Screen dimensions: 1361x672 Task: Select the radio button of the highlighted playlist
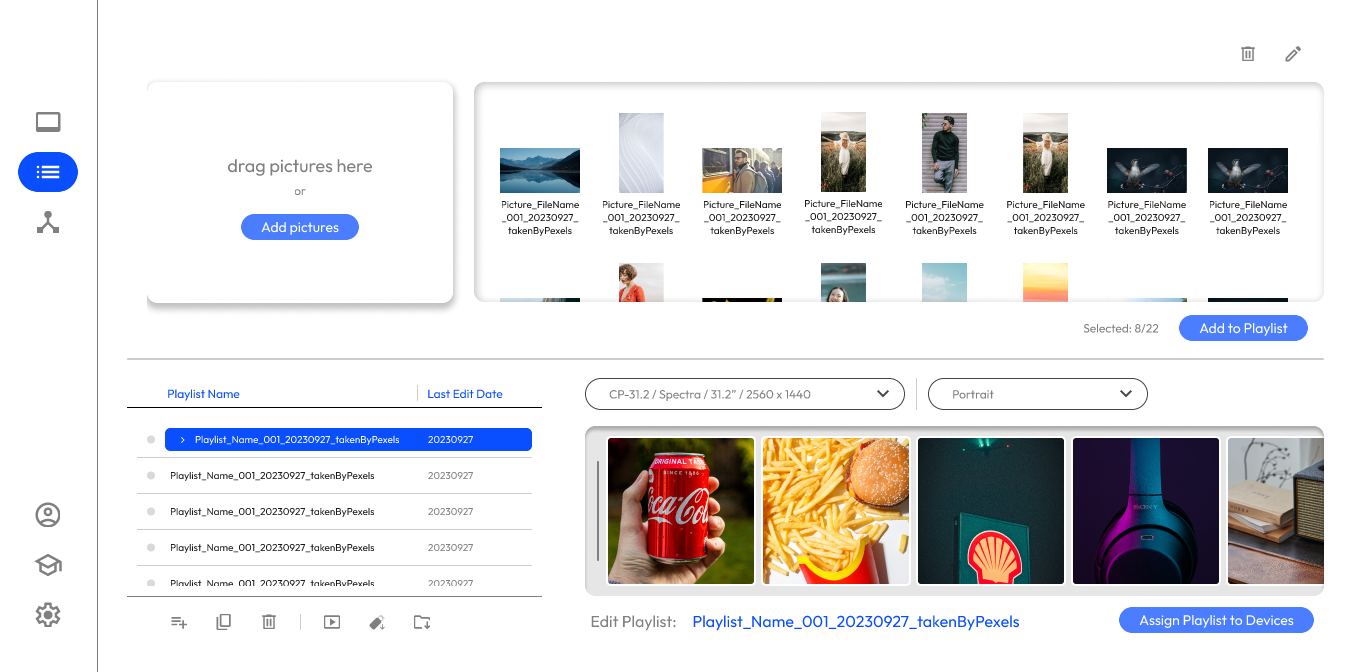(150, 439)
